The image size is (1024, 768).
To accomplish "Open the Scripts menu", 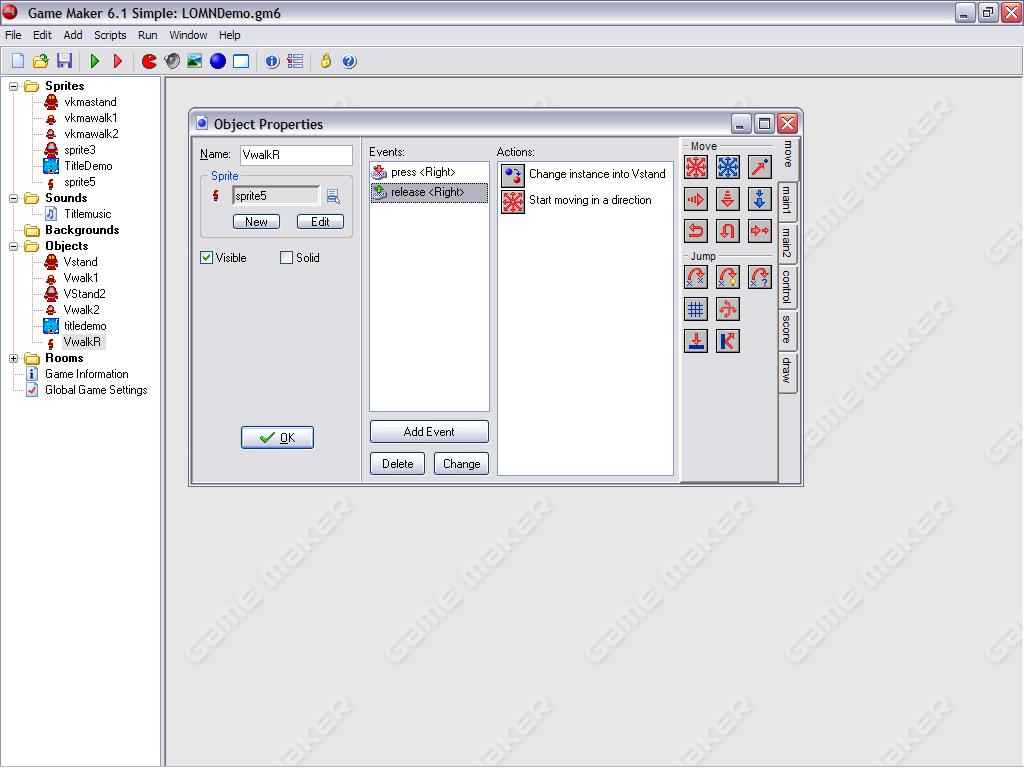I will [x=110, y=35].
